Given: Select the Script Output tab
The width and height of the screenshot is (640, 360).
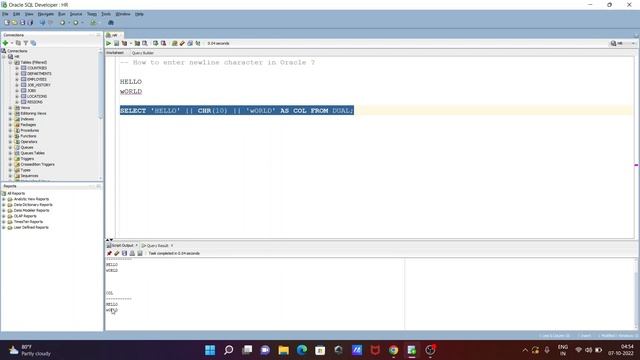Looking at the screenshot, I should point(122,246).
